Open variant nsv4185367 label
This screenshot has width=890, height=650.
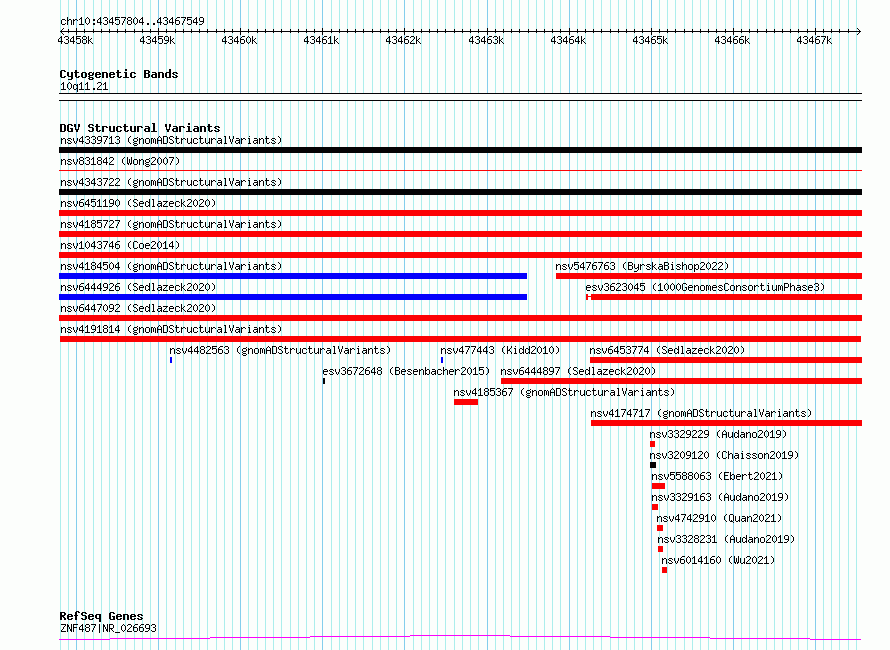pos(564,392)
